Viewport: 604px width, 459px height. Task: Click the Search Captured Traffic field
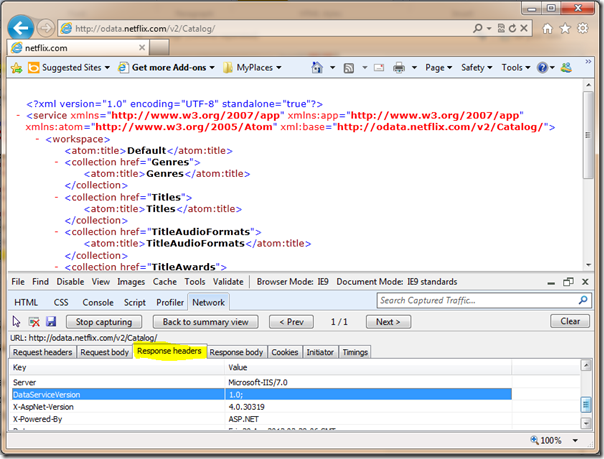pos(476,300)
